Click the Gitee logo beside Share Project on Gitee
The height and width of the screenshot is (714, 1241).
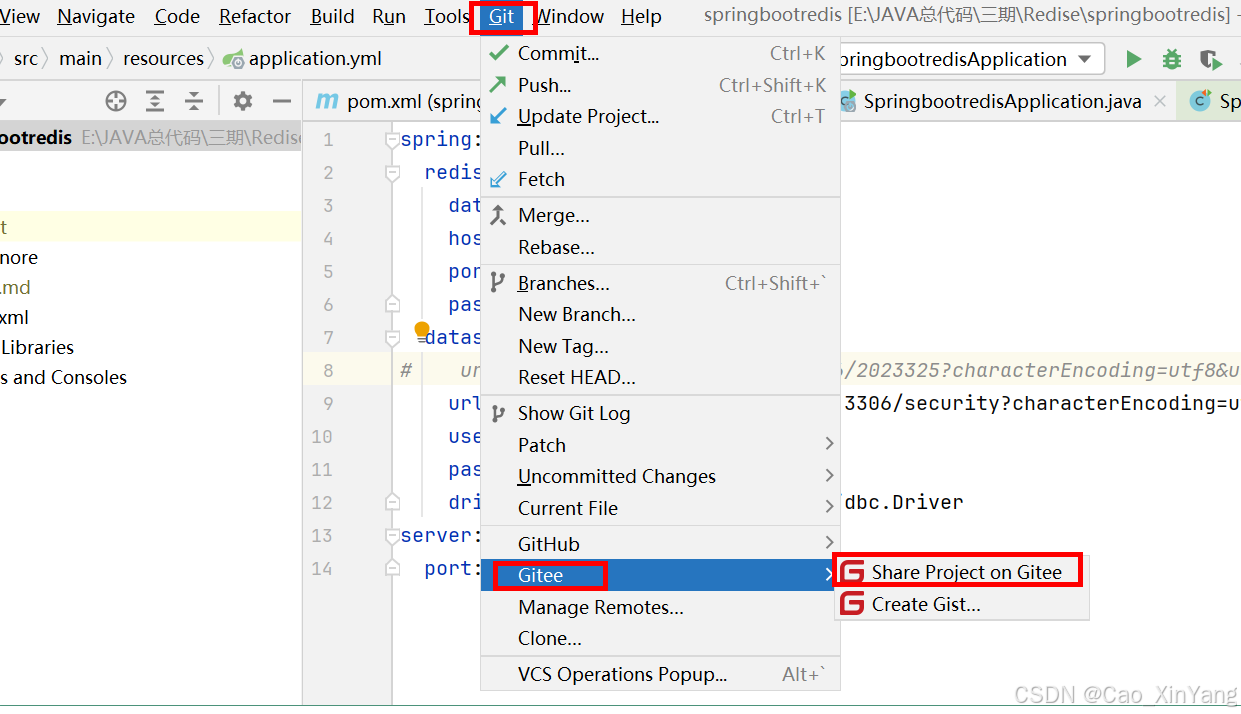click(852, 572)
